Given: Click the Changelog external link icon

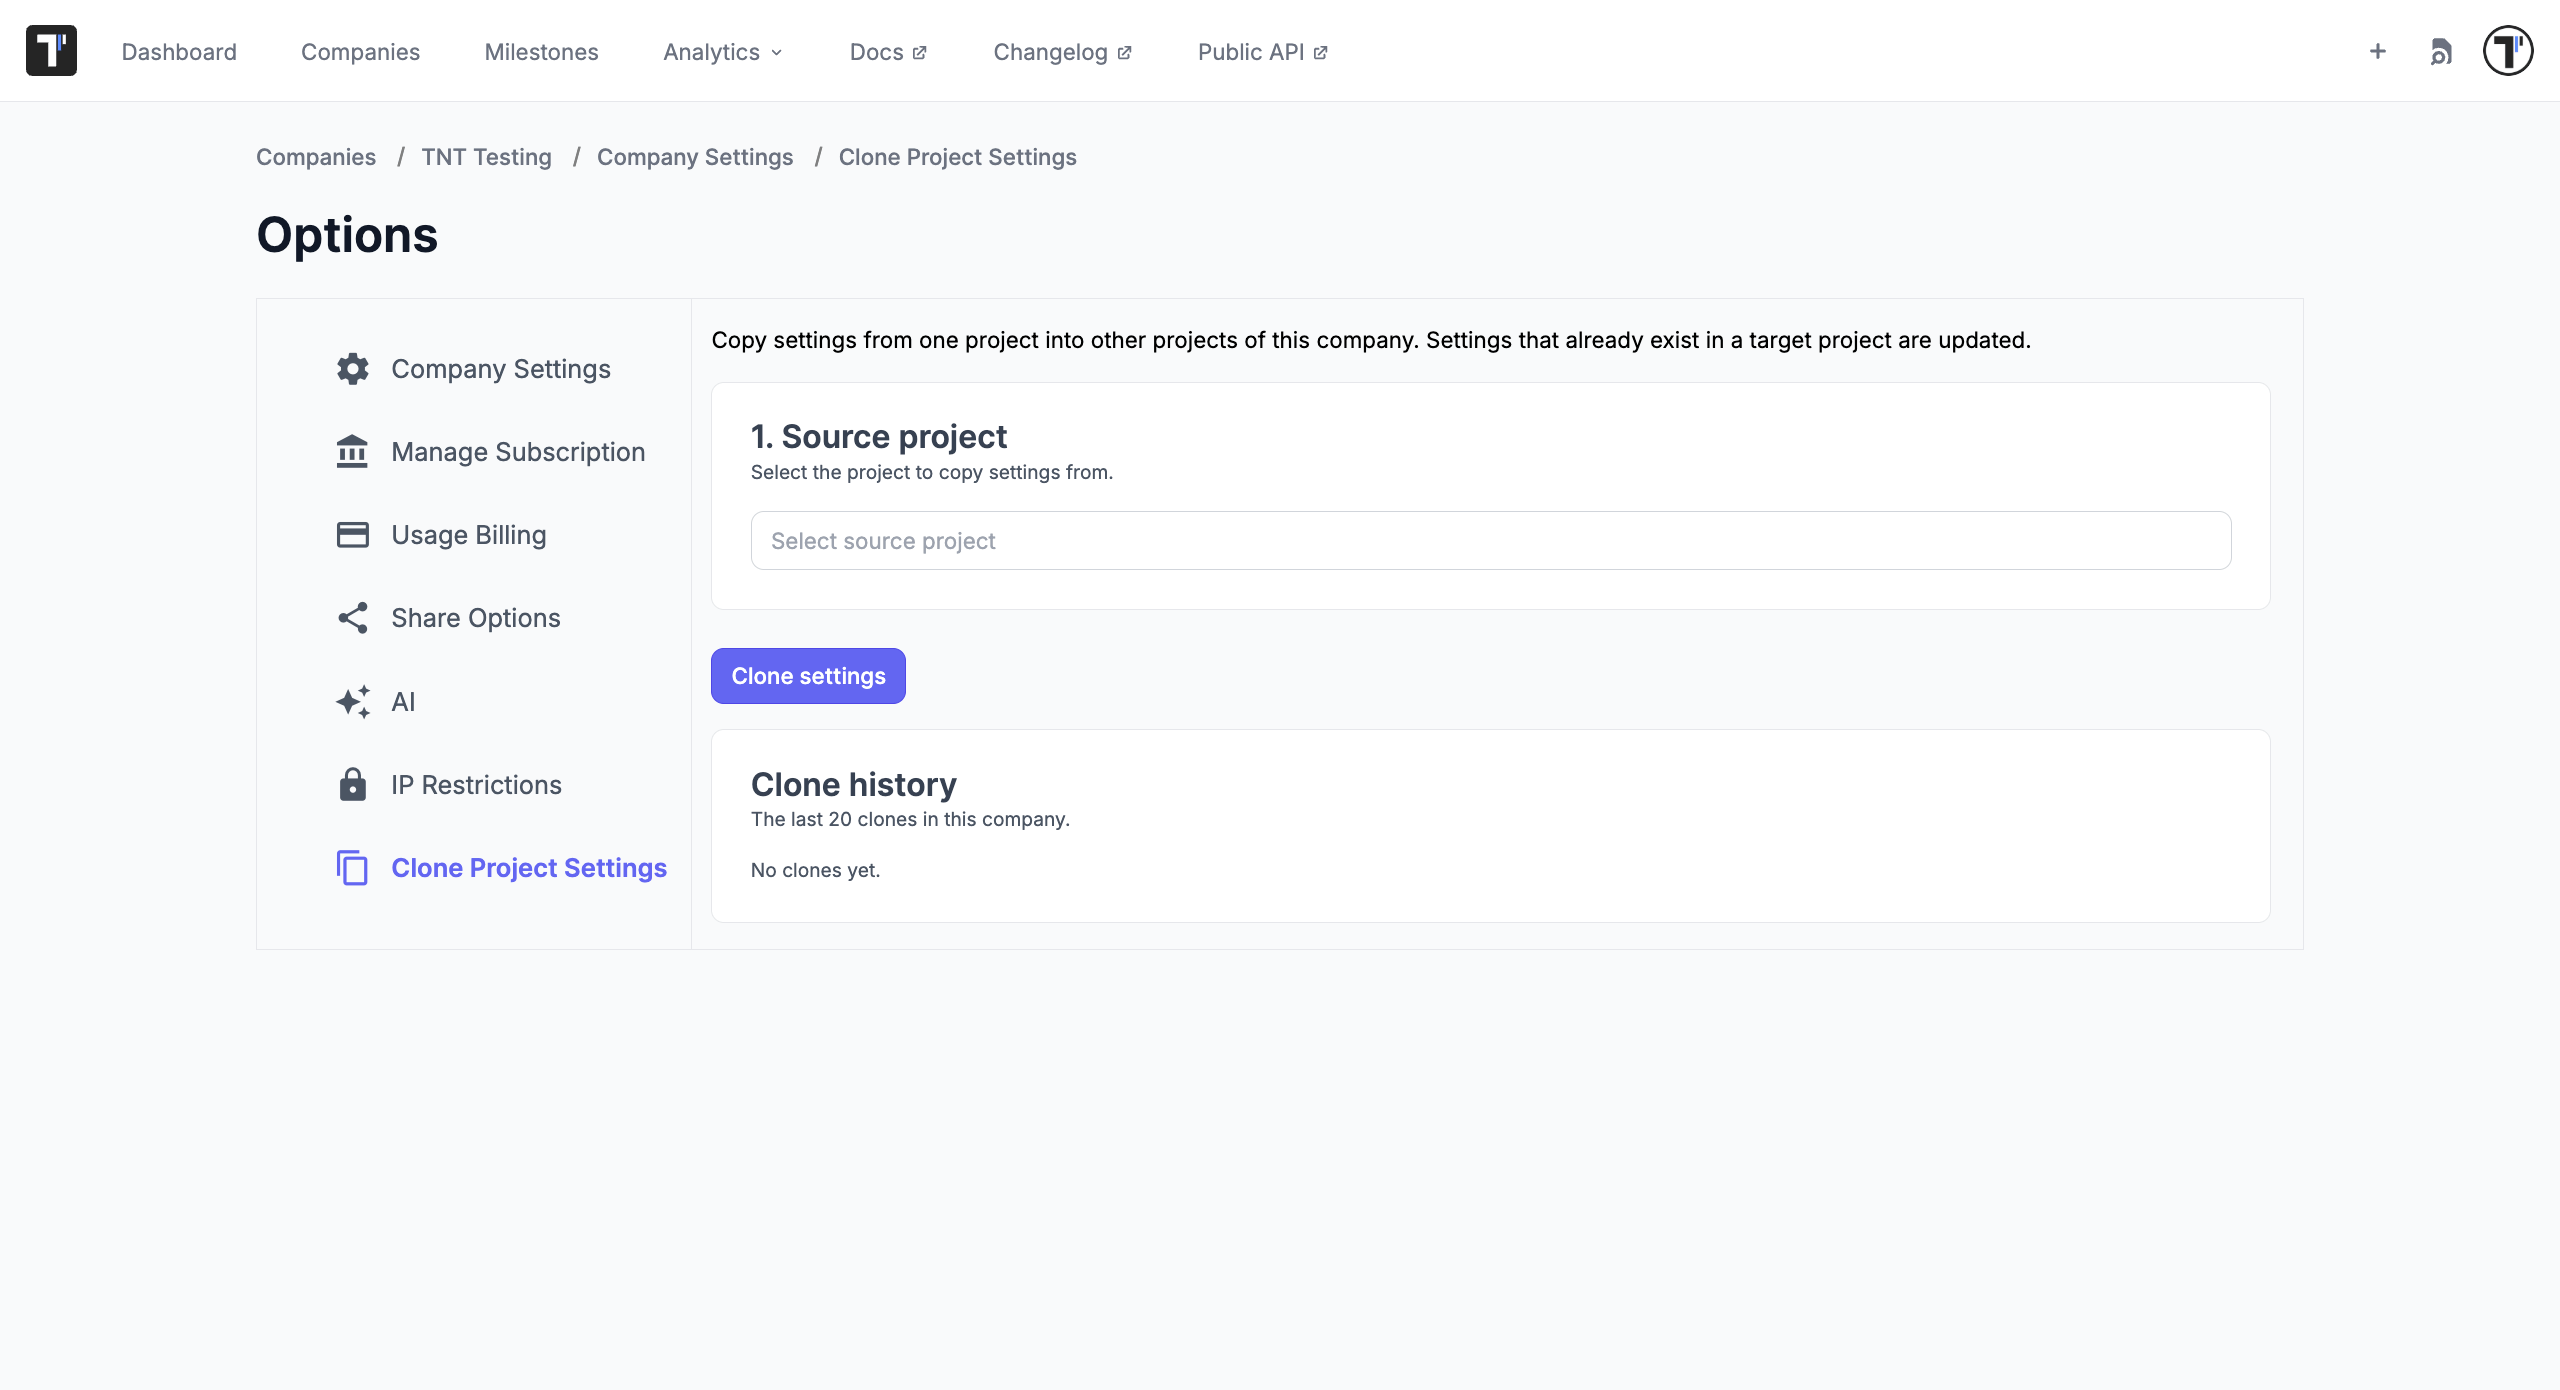Looking at the screenshot, I should (x=1124, y=53).
